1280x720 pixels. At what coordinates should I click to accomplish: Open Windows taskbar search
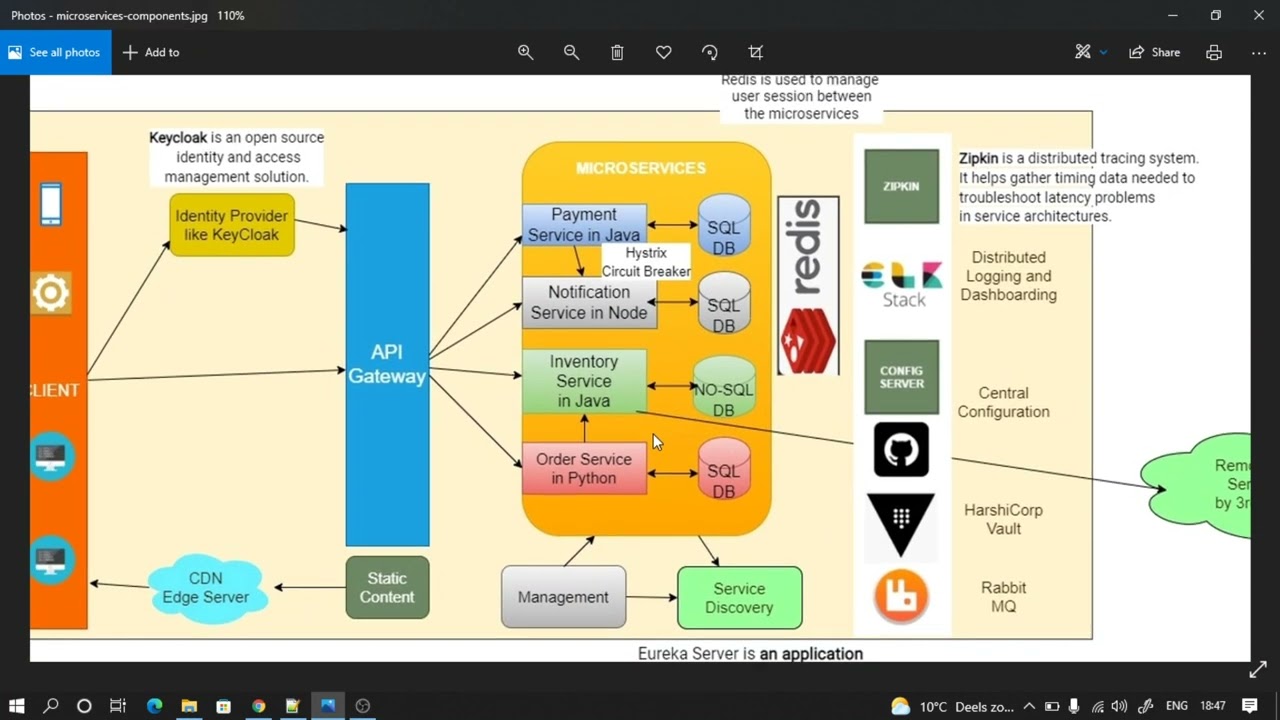coord(51,706)
